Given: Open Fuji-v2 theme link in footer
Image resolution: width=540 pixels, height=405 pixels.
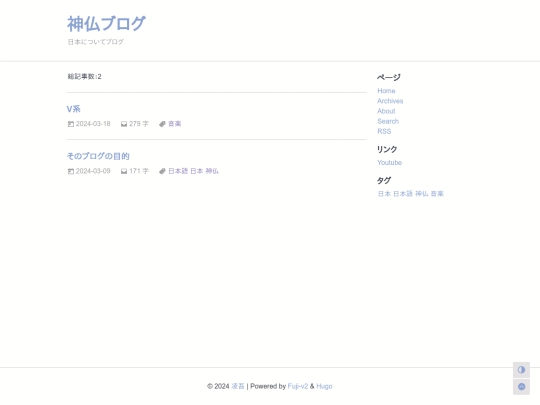Looking at the screenshot, I should coord(298,386).
